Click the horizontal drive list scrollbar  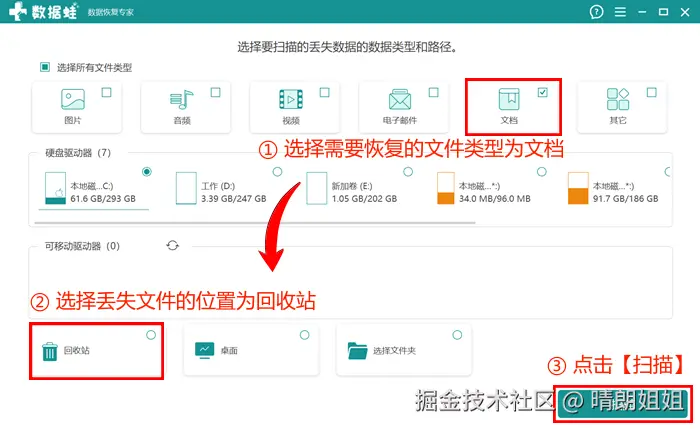(255, 222)
